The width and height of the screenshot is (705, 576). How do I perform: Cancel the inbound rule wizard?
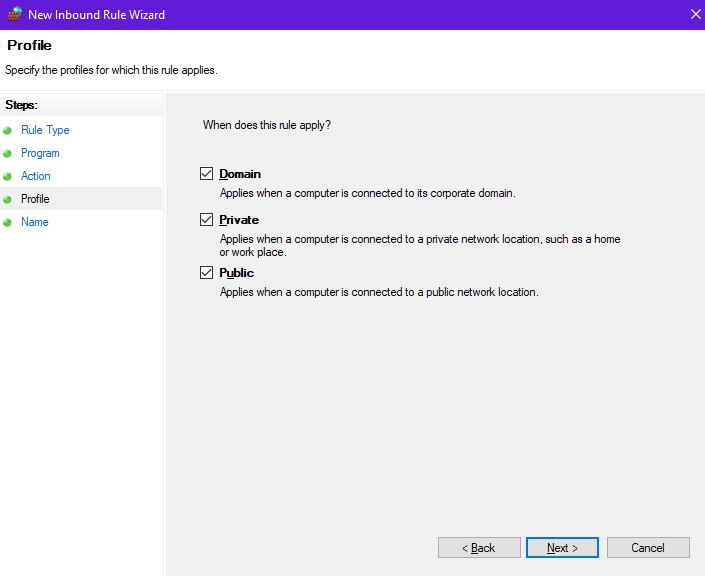coord(648,548)
